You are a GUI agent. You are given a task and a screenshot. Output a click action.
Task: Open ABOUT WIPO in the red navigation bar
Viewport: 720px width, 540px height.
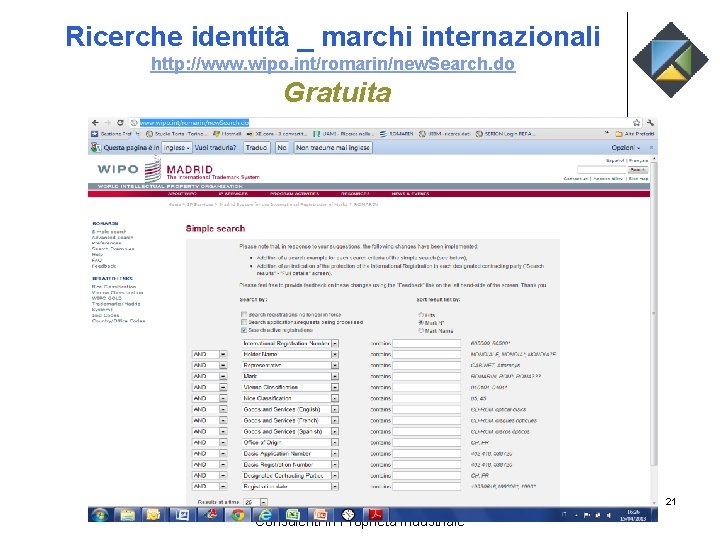tap(183, 194)
